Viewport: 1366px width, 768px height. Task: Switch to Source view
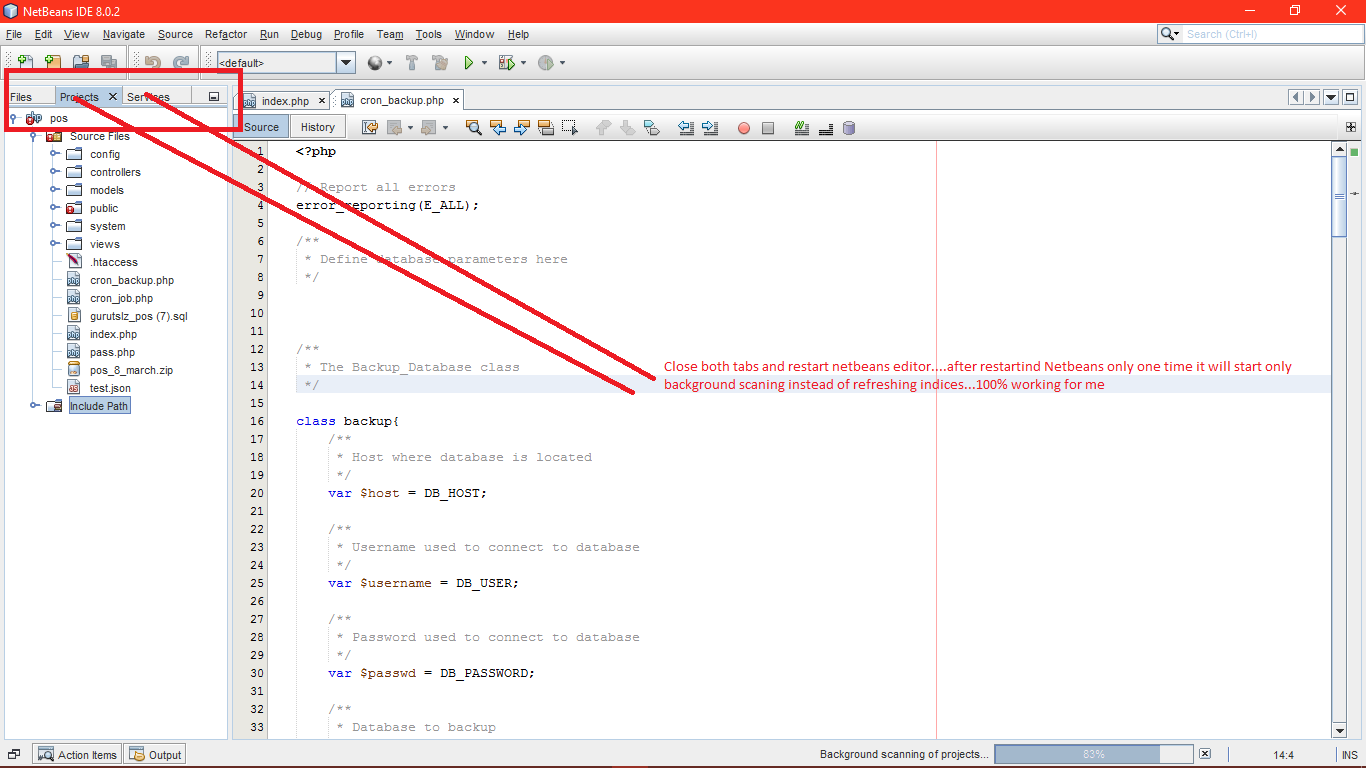[x=261, y=127]
